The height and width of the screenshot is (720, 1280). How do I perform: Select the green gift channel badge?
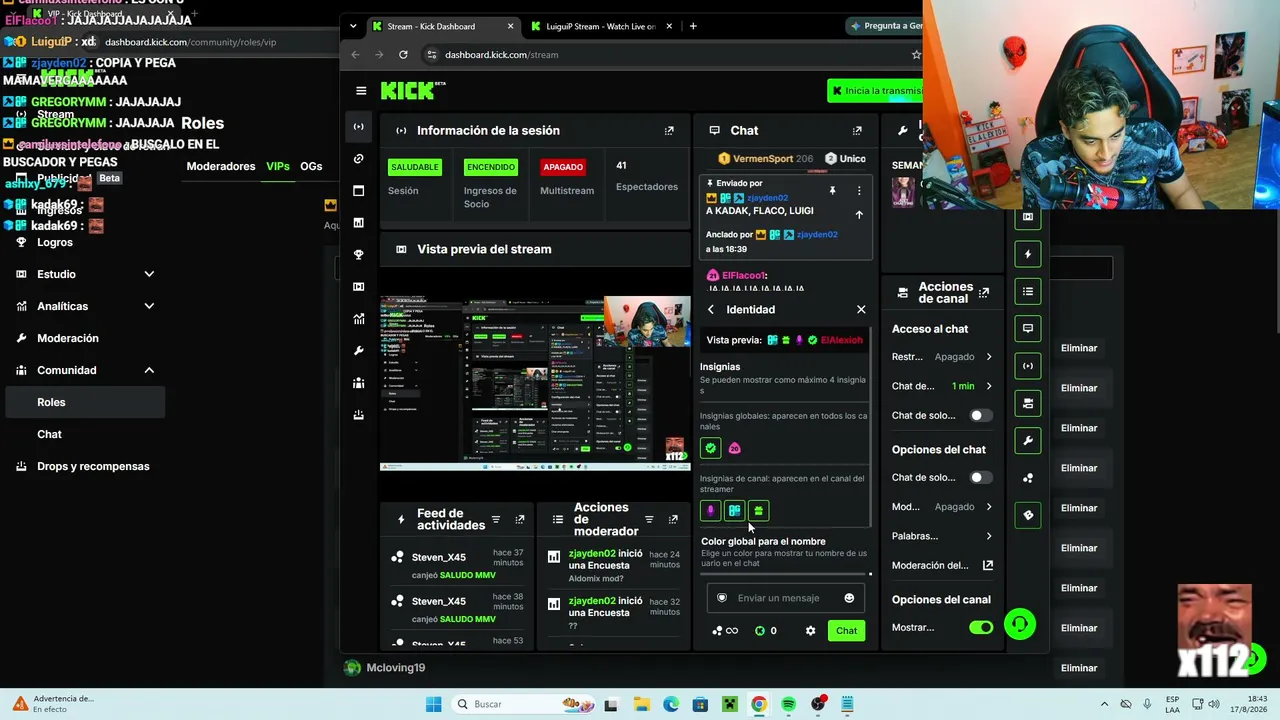coord(759,511)
